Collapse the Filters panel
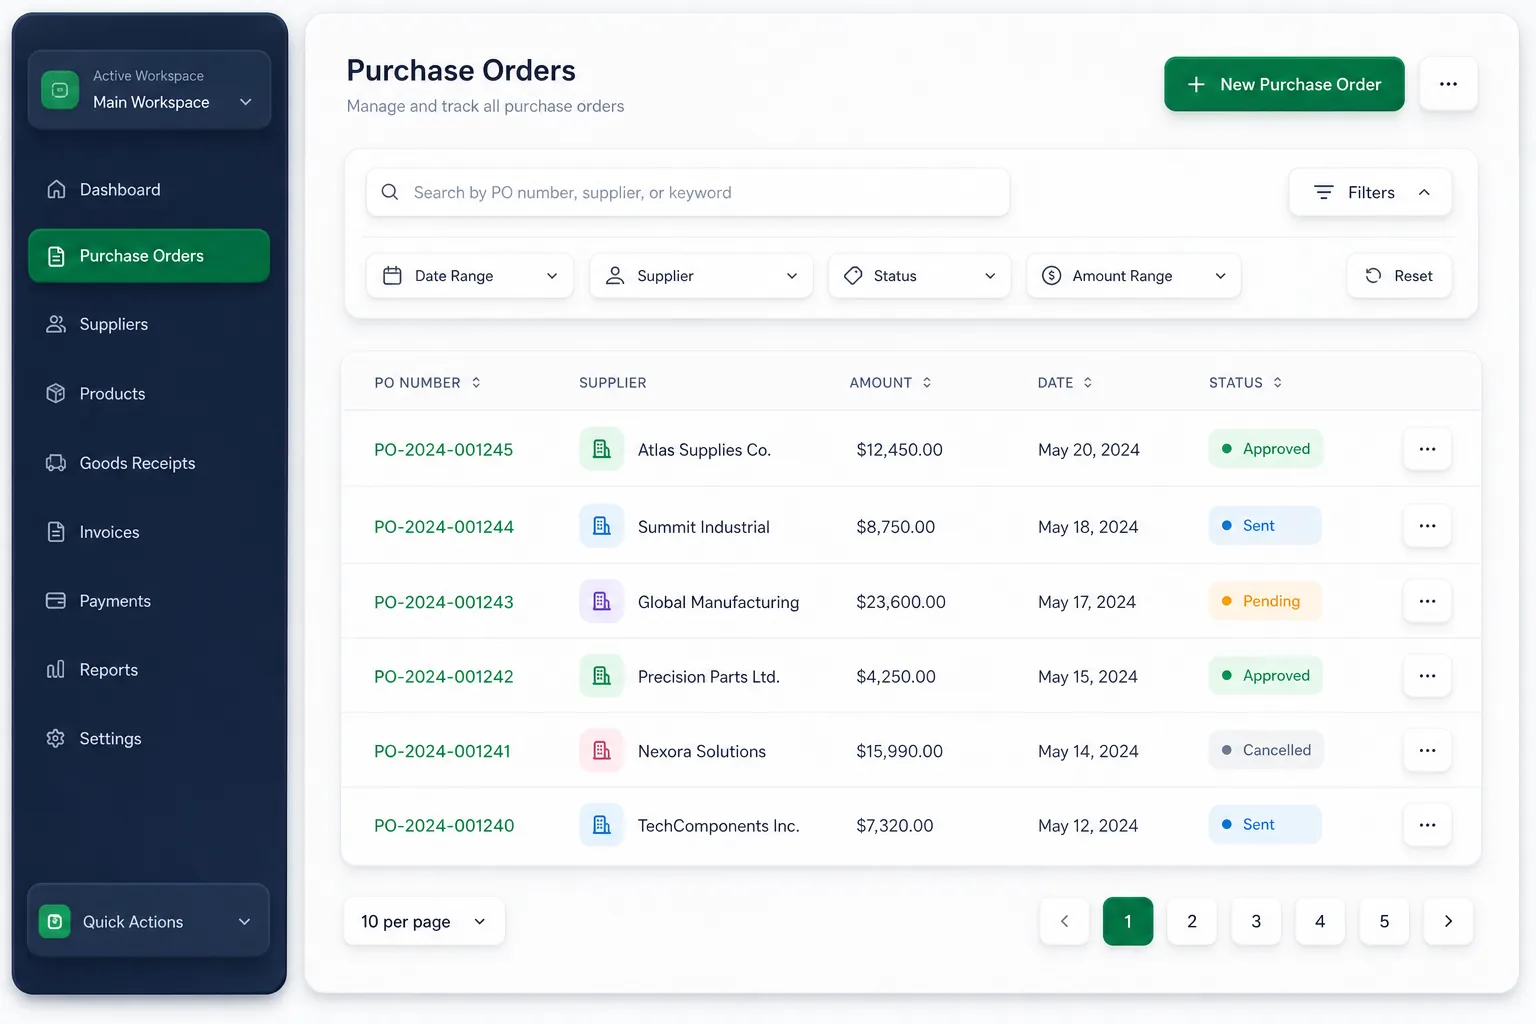The width and height of the screenshot is (1536, 1024). point(1370,192)
